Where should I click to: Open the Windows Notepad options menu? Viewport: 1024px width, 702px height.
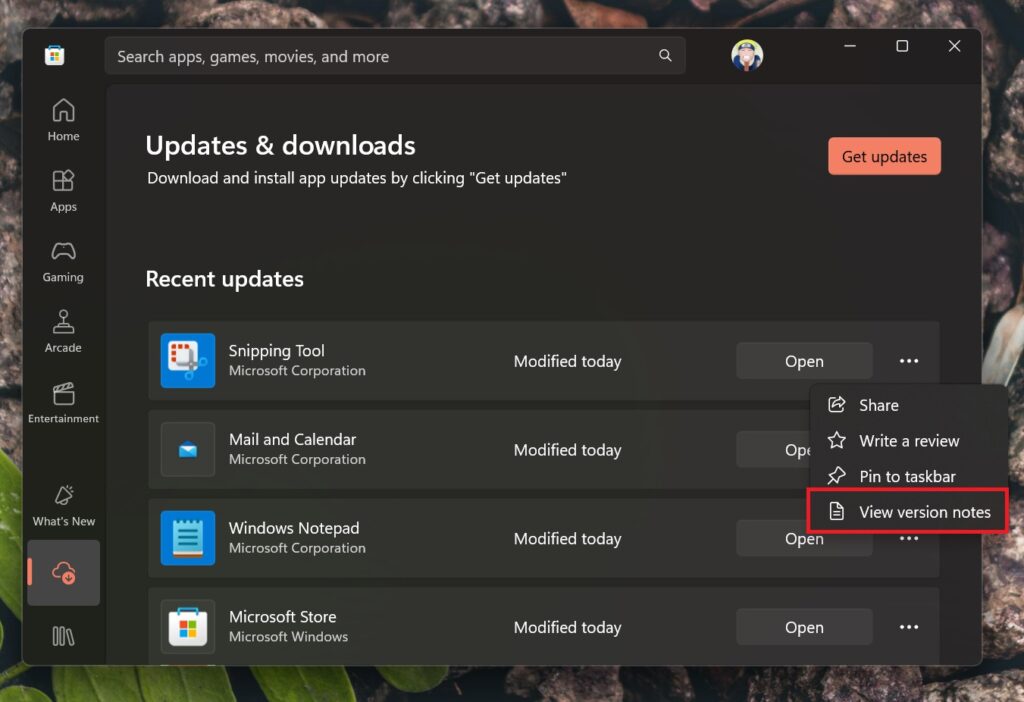coord(908,538)
